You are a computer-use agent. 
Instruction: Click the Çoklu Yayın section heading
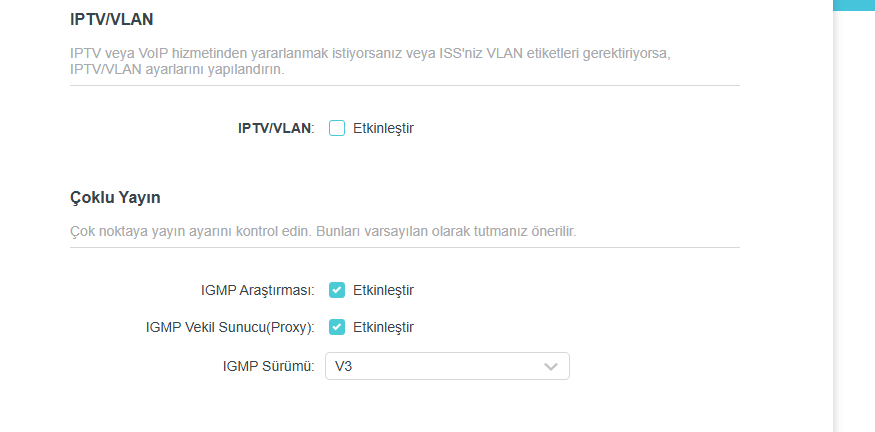pos(115,197)
